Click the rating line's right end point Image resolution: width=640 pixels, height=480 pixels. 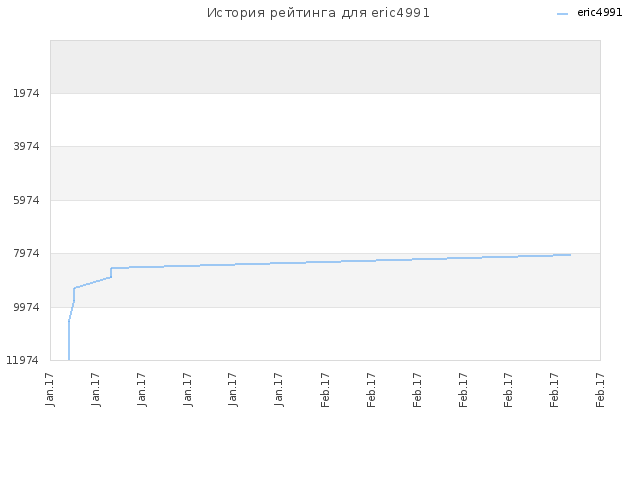[x=570, y=255]
